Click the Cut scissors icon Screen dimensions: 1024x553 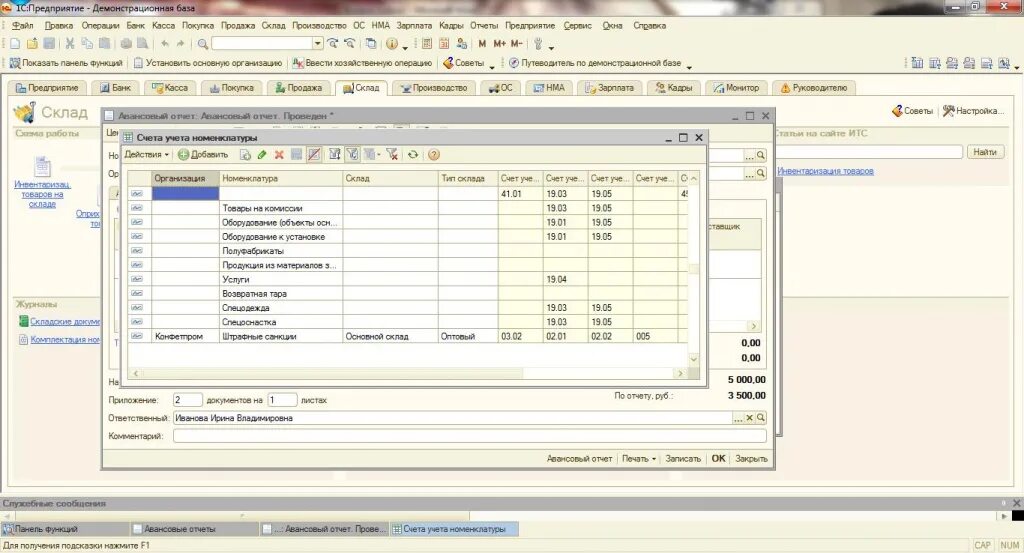pos(70,44)
